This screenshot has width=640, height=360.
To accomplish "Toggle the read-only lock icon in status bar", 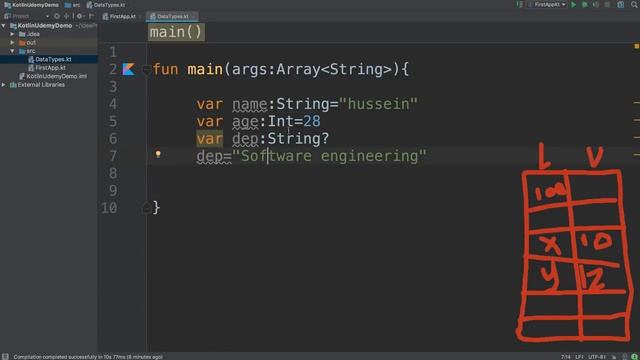I will coord(614,357).
